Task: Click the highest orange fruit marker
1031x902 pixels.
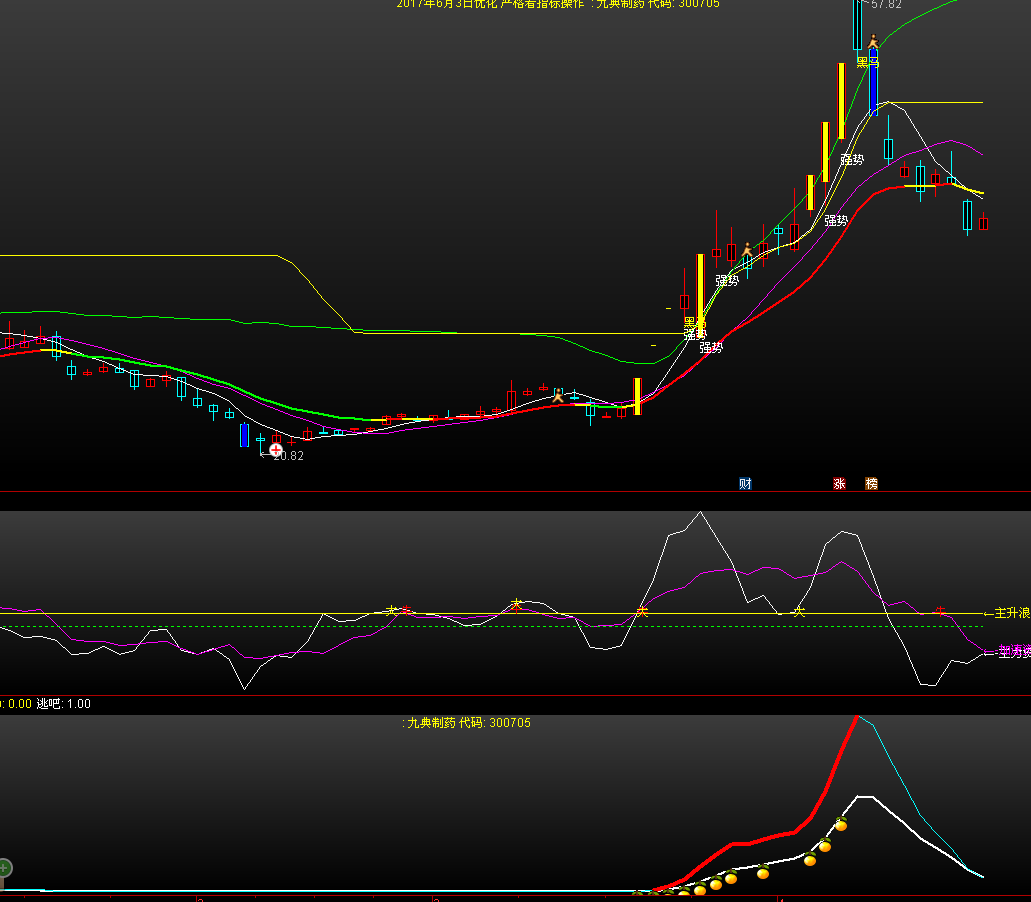Action: [841, 823]
